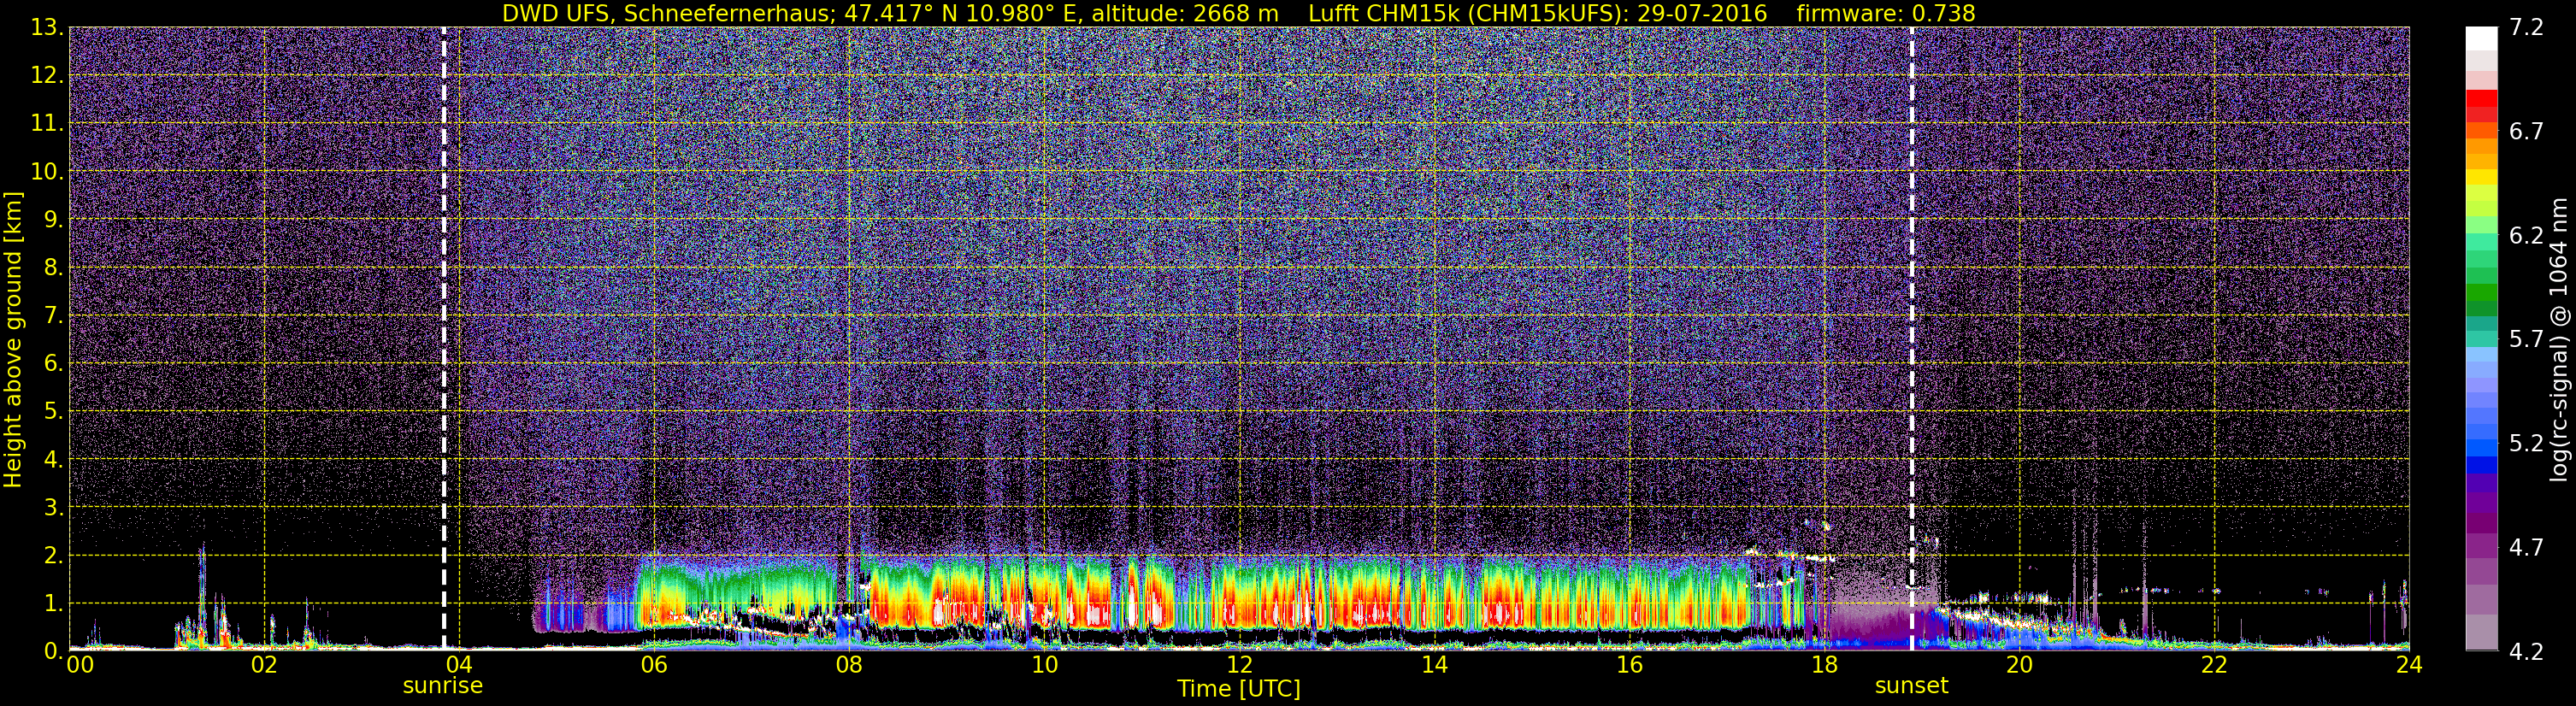This screenshot has height=706, width=2576.
Task: Click the time axis label '18'
Action: [1824, 665]
